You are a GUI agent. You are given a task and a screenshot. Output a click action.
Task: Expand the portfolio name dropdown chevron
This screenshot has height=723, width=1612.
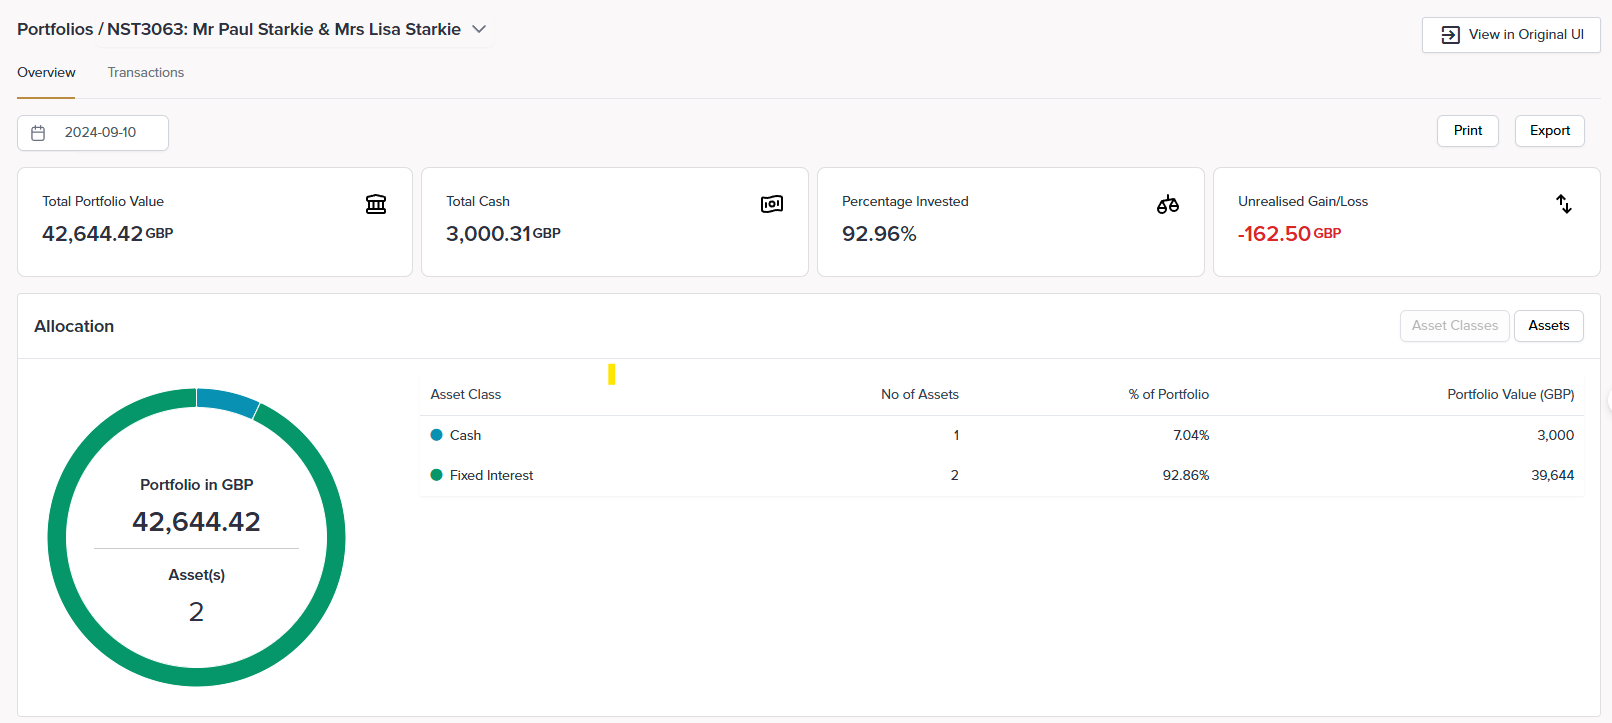click(x=479, y=29)
